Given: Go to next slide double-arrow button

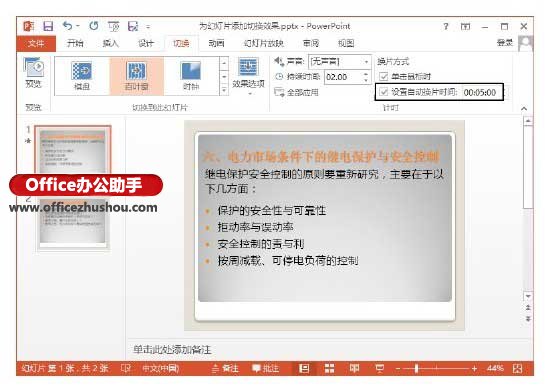Looking at the screenshot, I should [528, 318].
